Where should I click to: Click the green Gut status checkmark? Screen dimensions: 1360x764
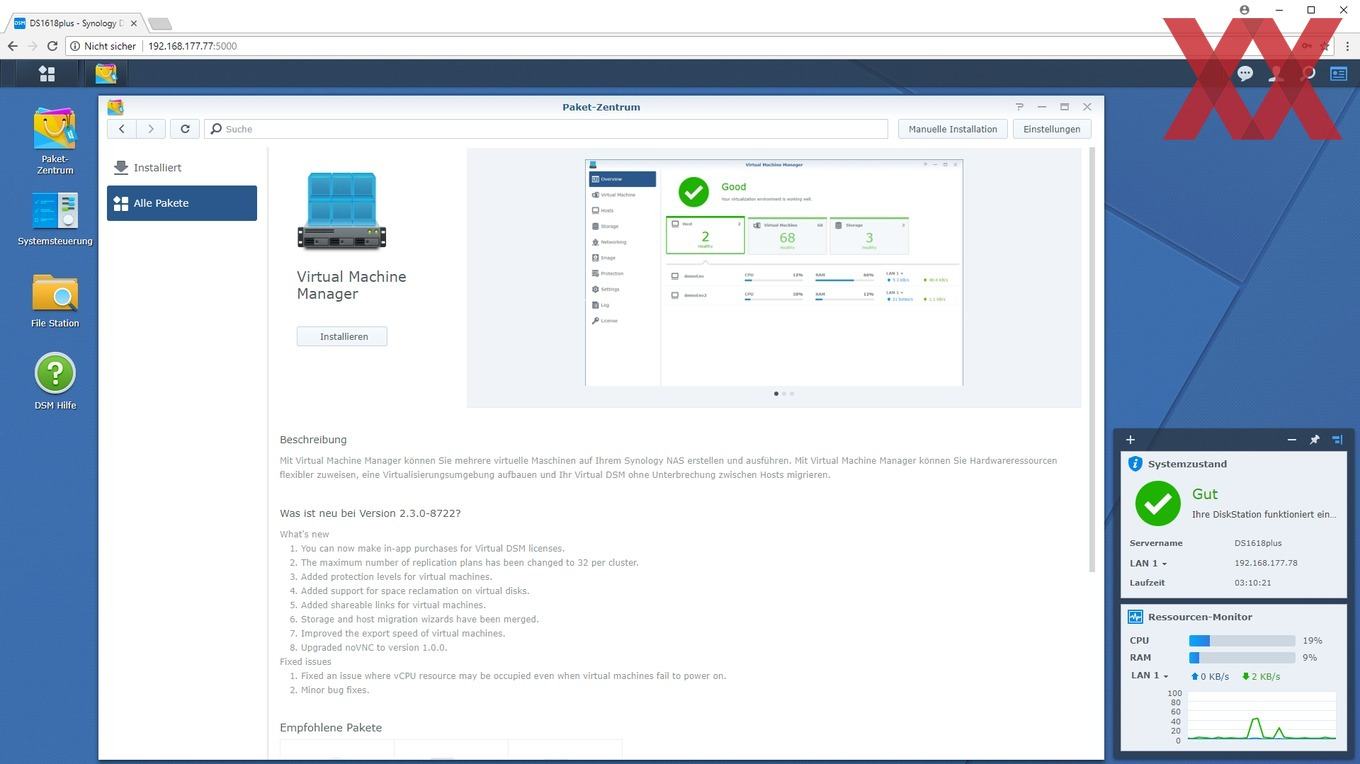[1158, 503]
